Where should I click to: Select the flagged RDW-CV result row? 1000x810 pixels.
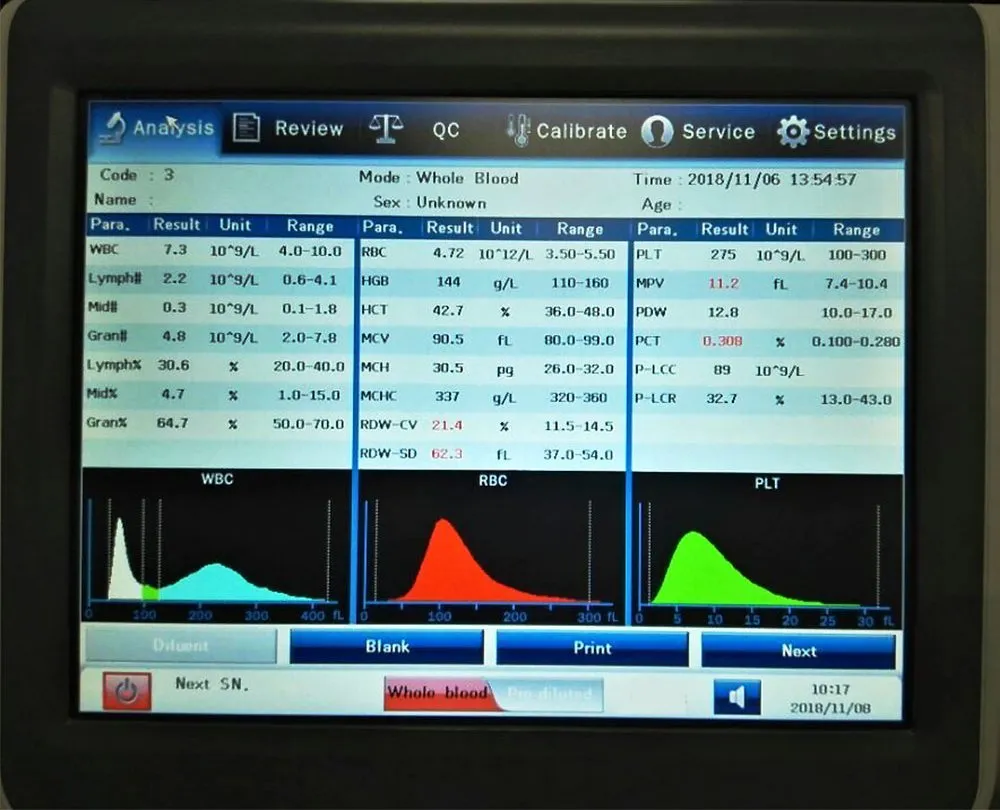click(x=491, y=425)
